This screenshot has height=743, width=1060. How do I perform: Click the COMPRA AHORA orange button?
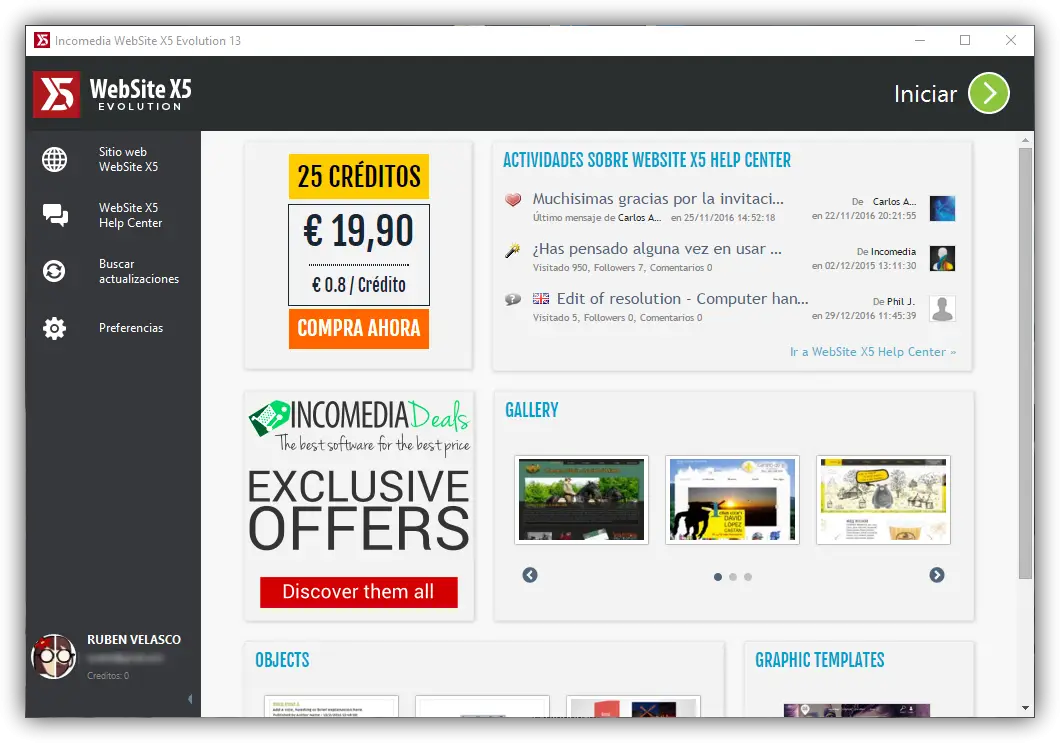pos(359,329)
